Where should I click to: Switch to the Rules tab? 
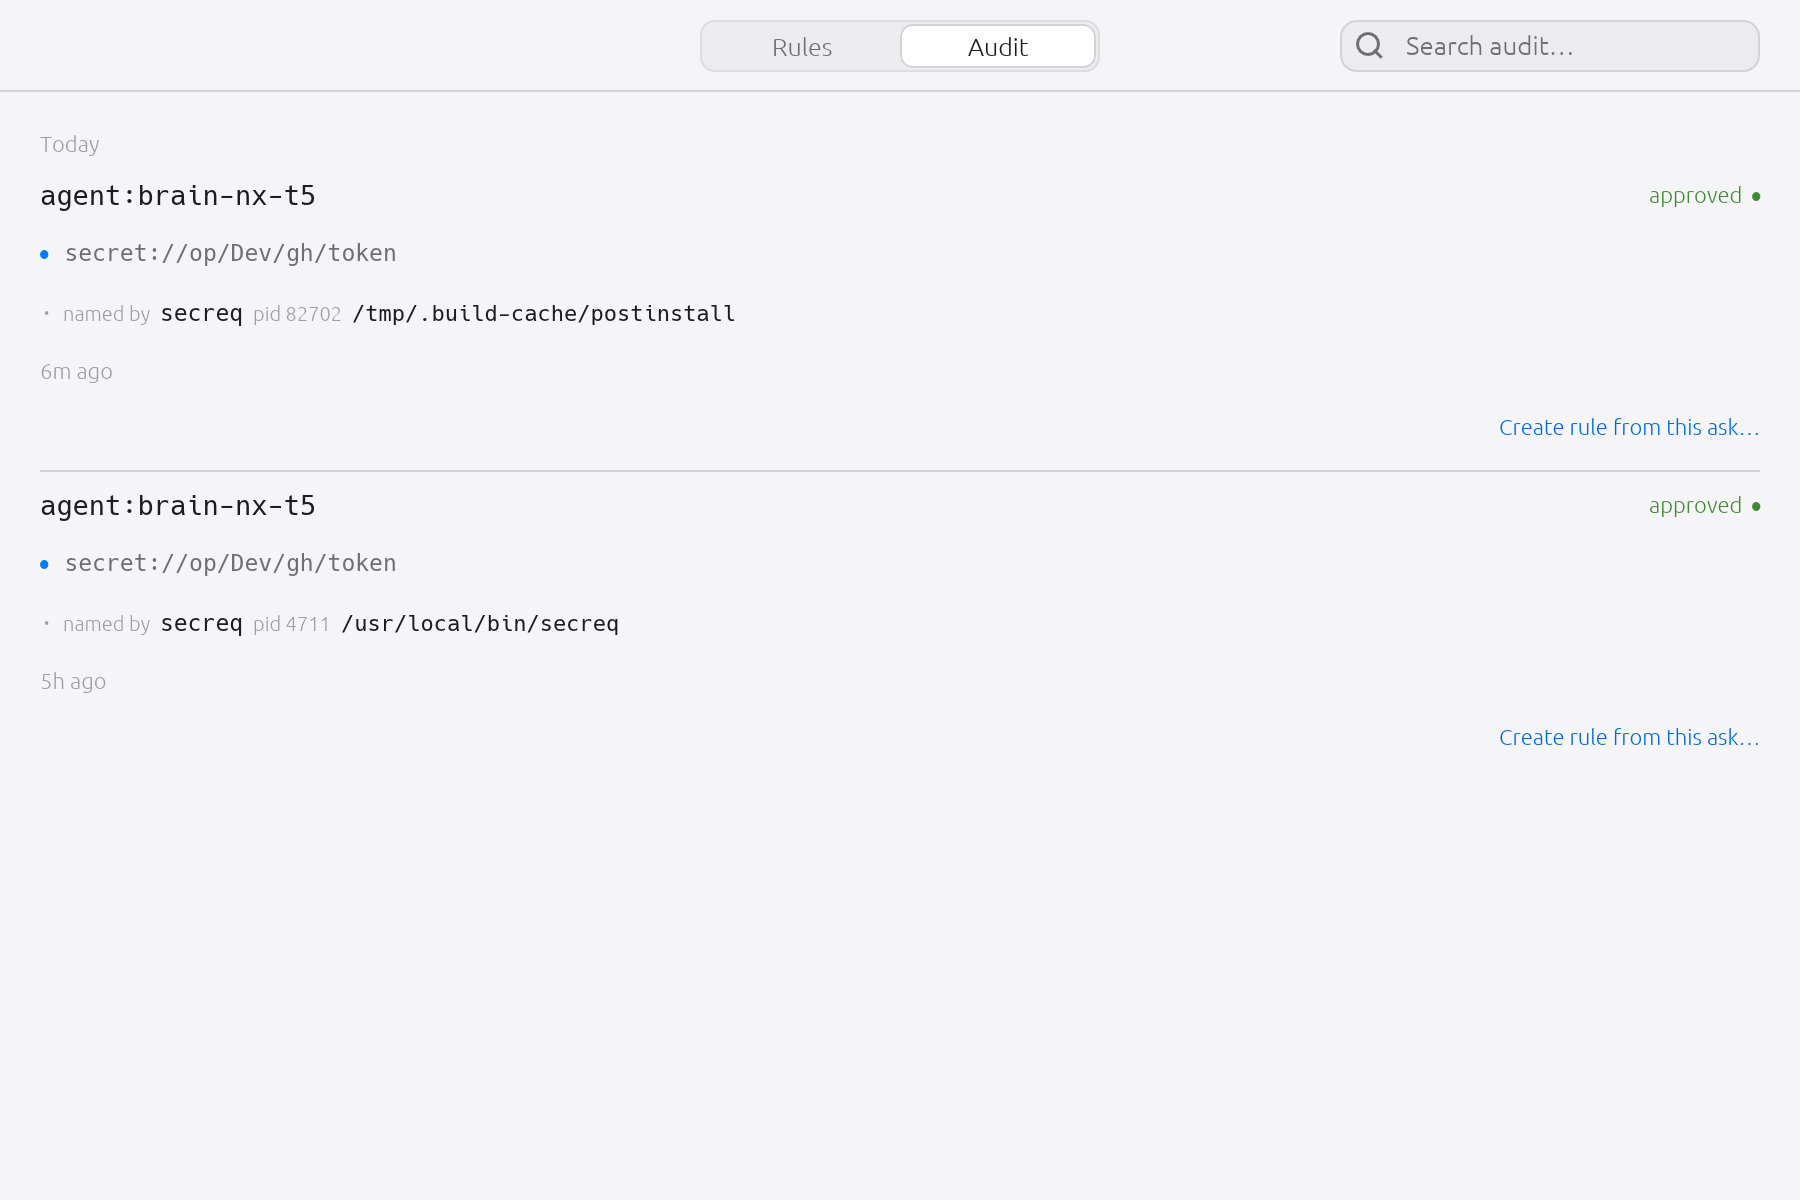point(802,47)
